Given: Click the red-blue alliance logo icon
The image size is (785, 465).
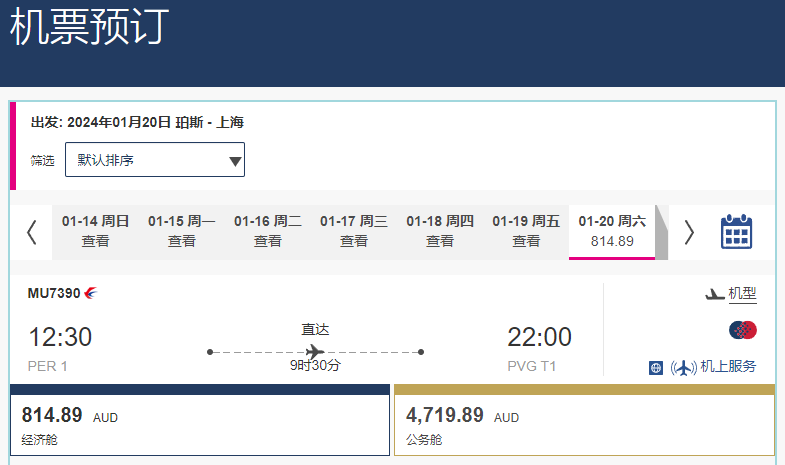Looking at the screenshot, I should (x=743, y=330).
